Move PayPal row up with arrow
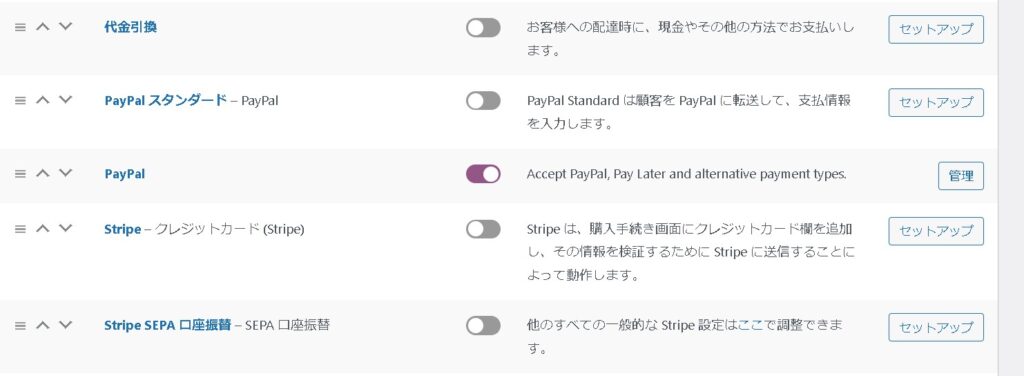 42,173
